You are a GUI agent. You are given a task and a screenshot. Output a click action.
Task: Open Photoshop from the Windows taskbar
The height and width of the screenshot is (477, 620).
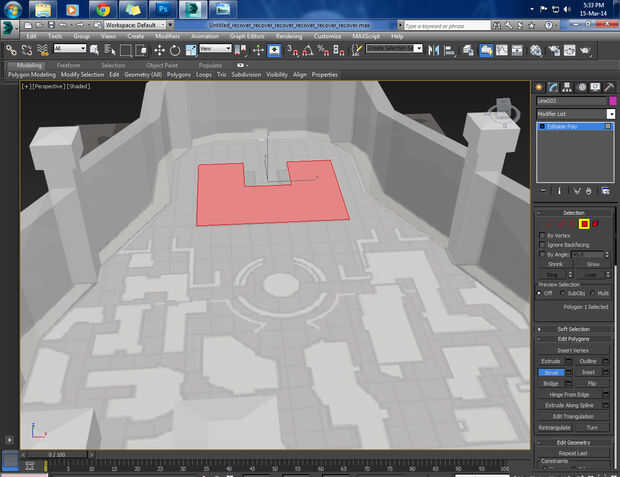[161, 10]
